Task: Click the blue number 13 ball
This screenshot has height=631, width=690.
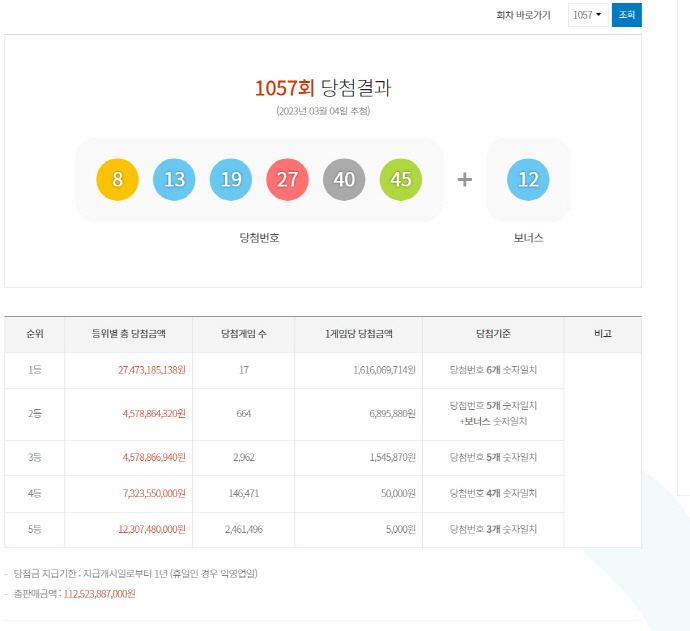Action: coord(174,180)
